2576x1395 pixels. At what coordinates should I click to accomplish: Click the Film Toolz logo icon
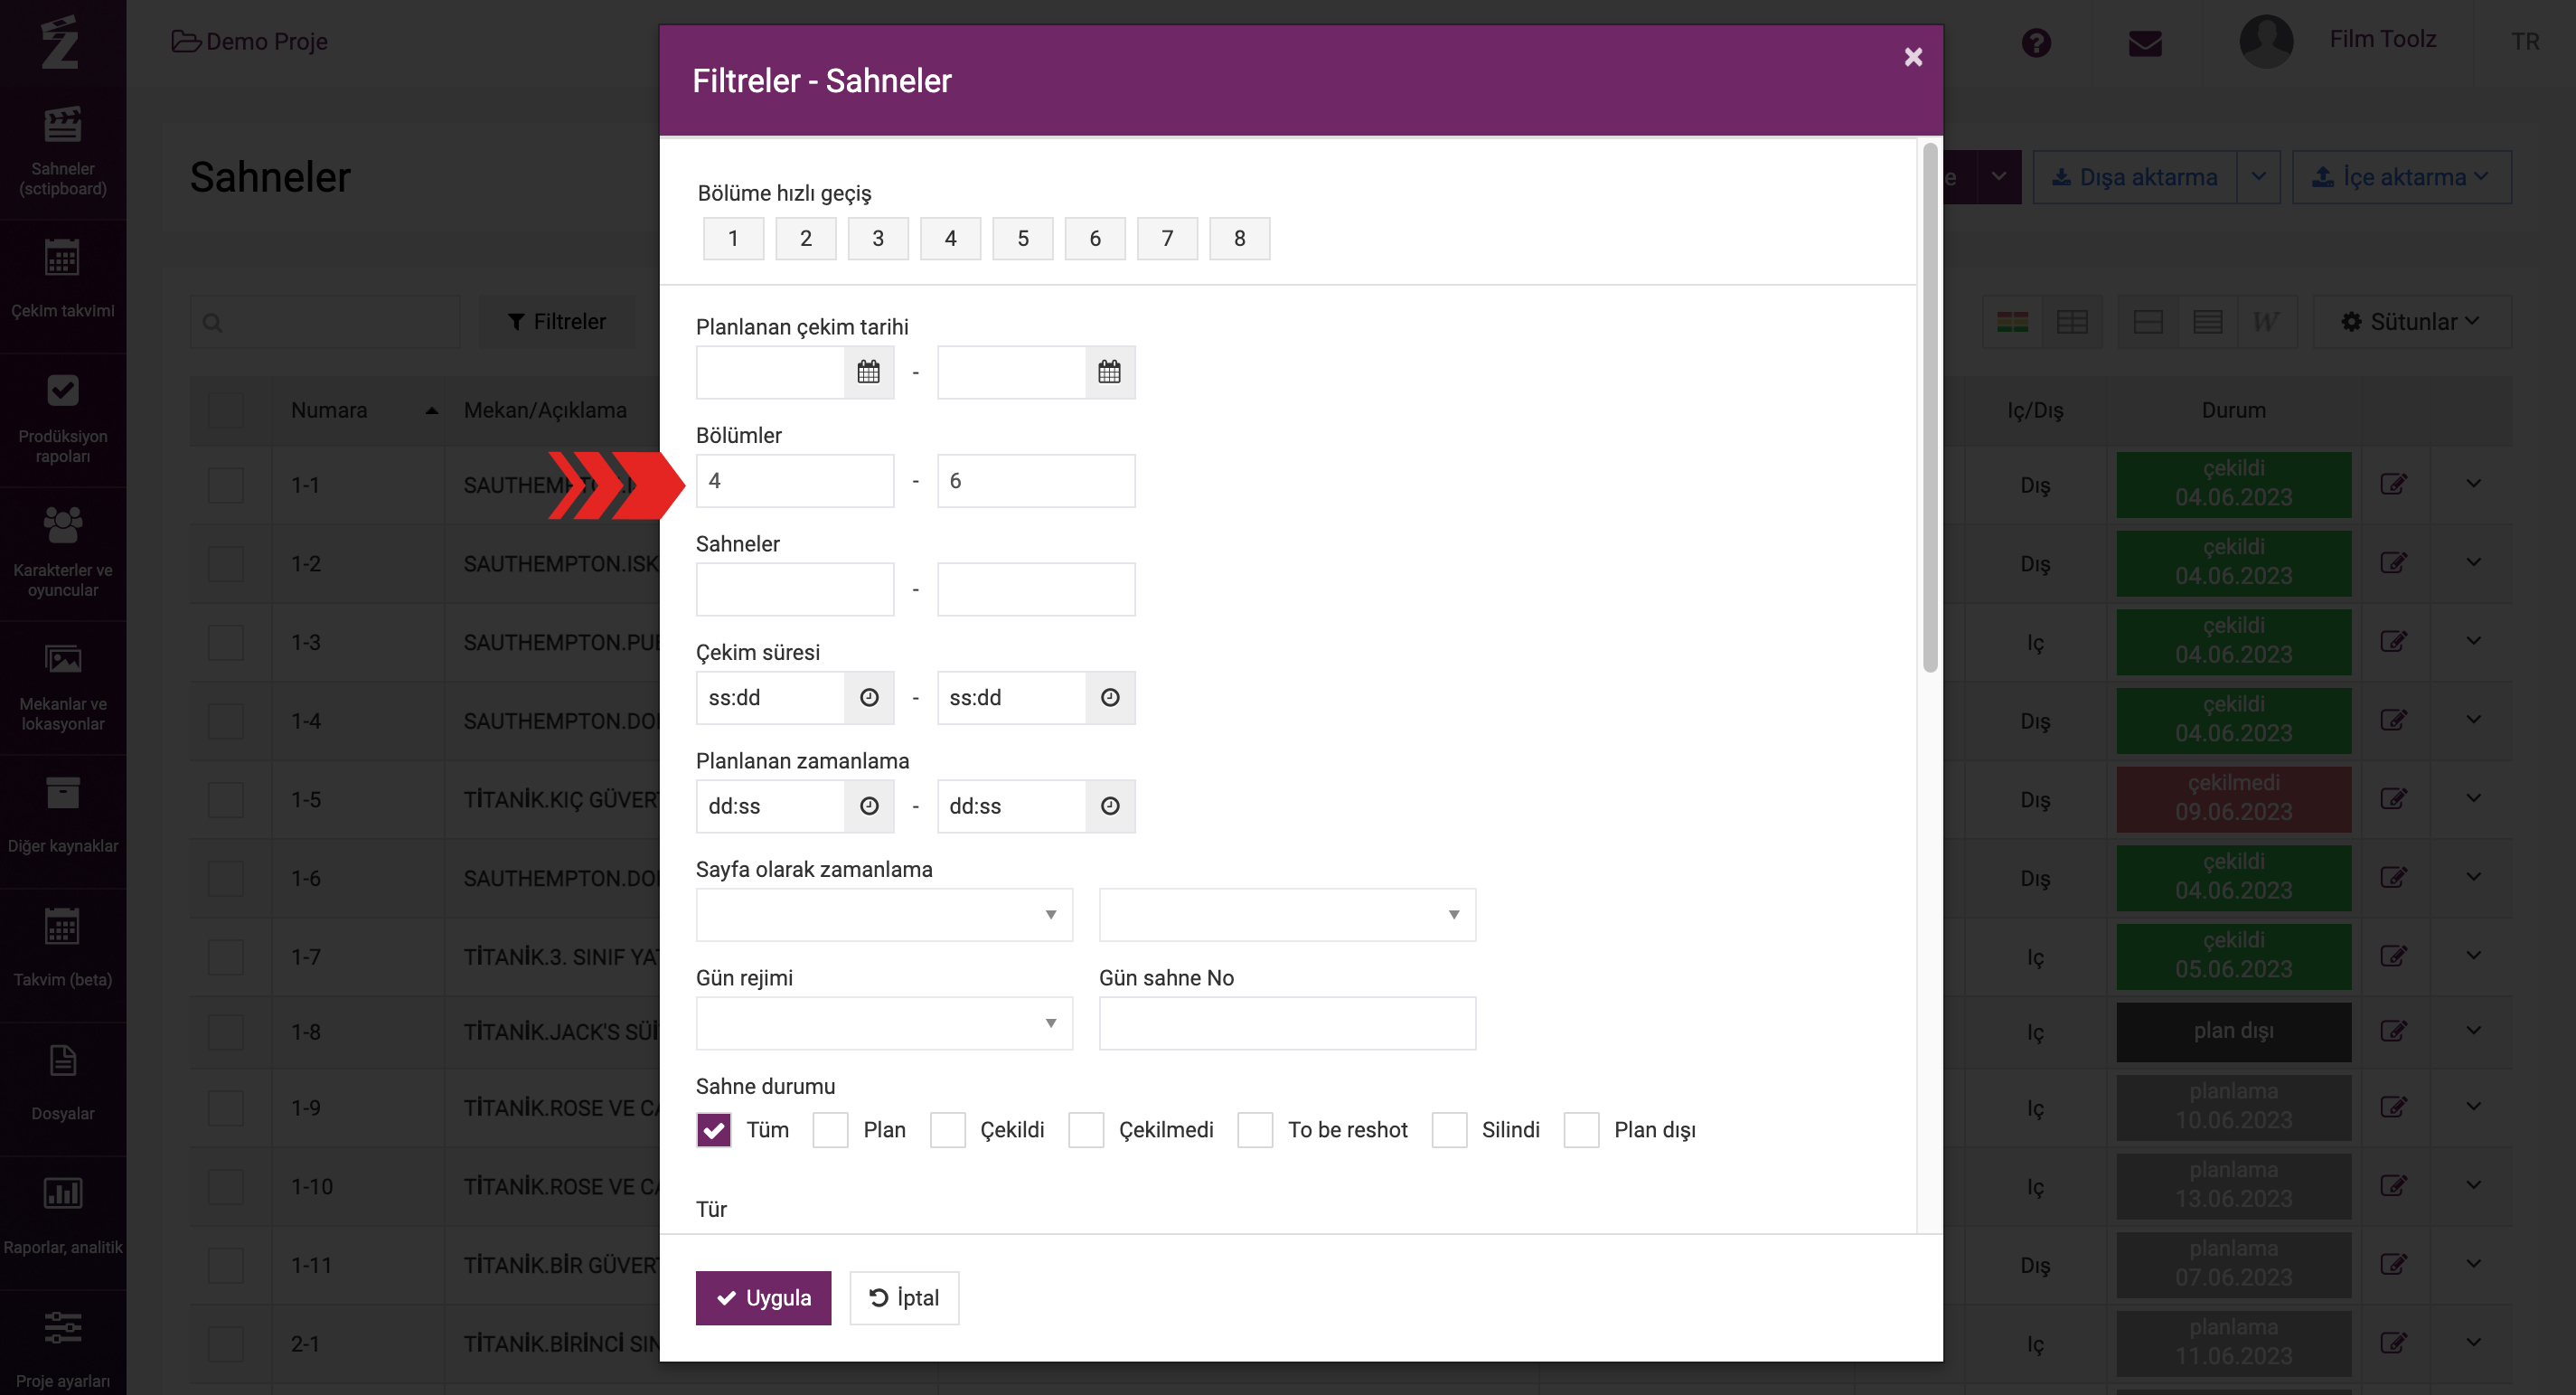(60, 42)
